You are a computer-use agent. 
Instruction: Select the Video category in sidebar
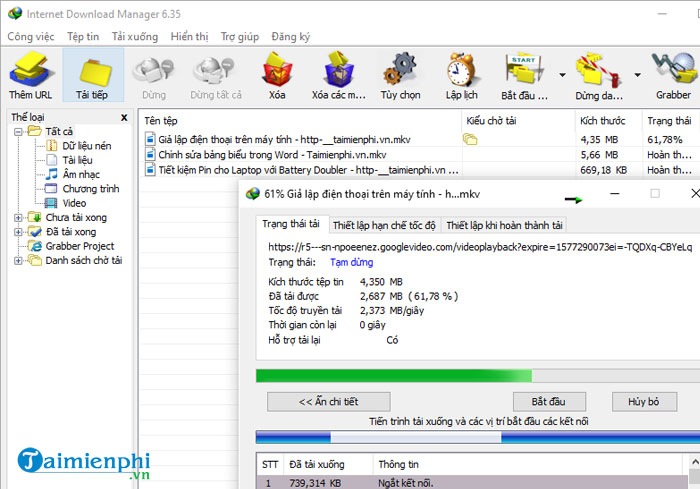coord(75,203)
